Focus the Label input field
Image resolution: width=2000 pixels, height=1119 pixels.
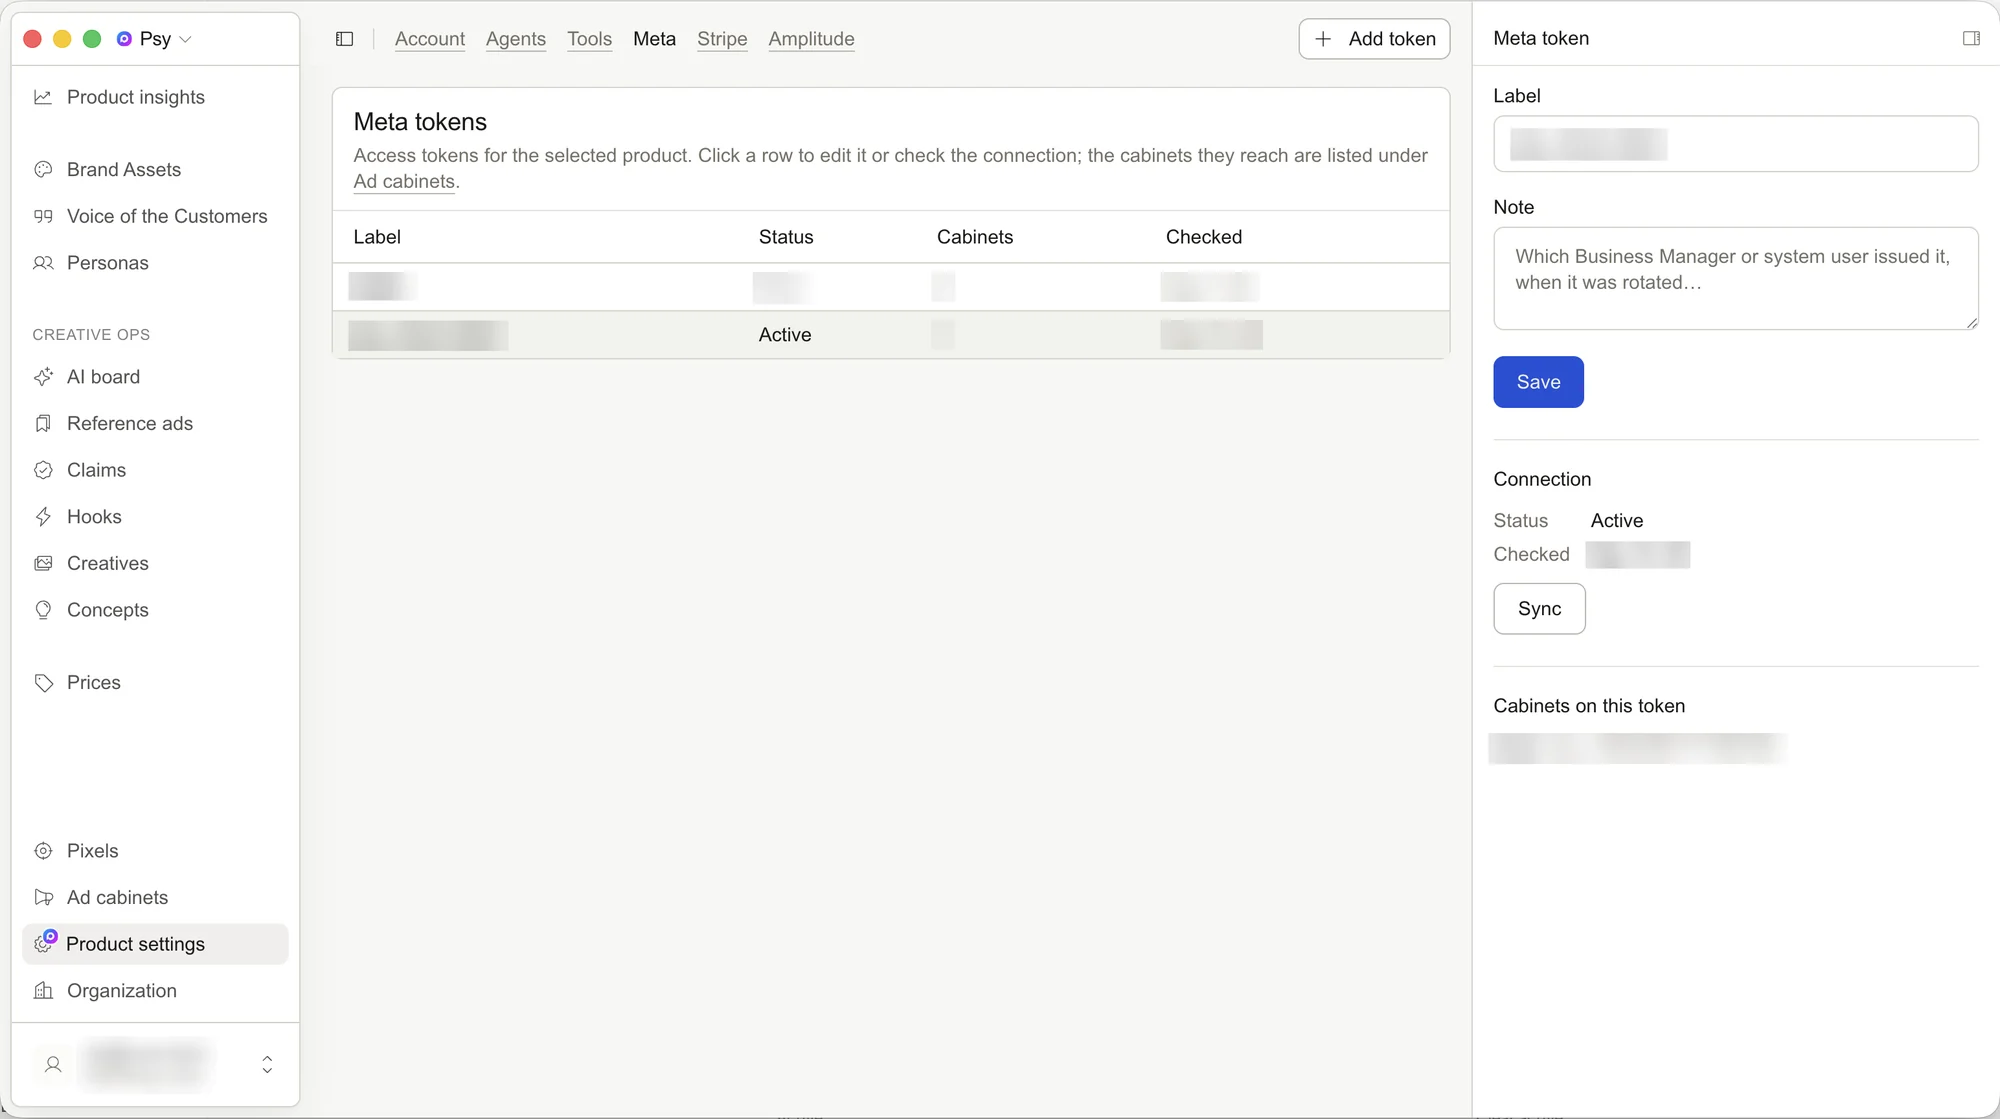pyautogui.click(x=1735, y=144)
